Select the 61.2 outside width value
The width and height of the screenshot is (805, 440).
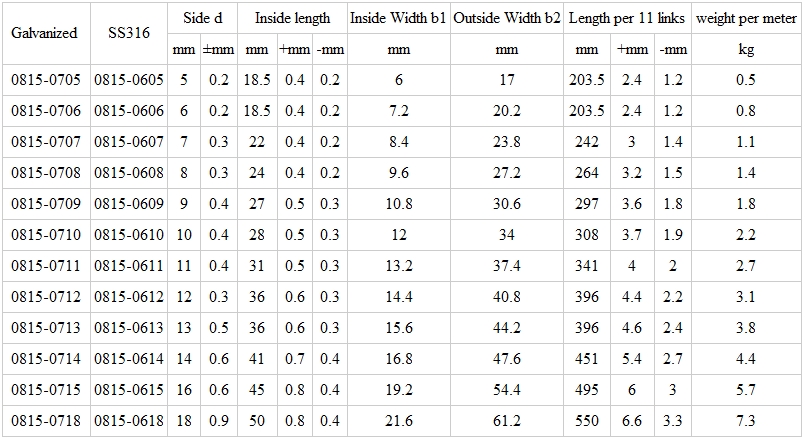coord(506,421)
